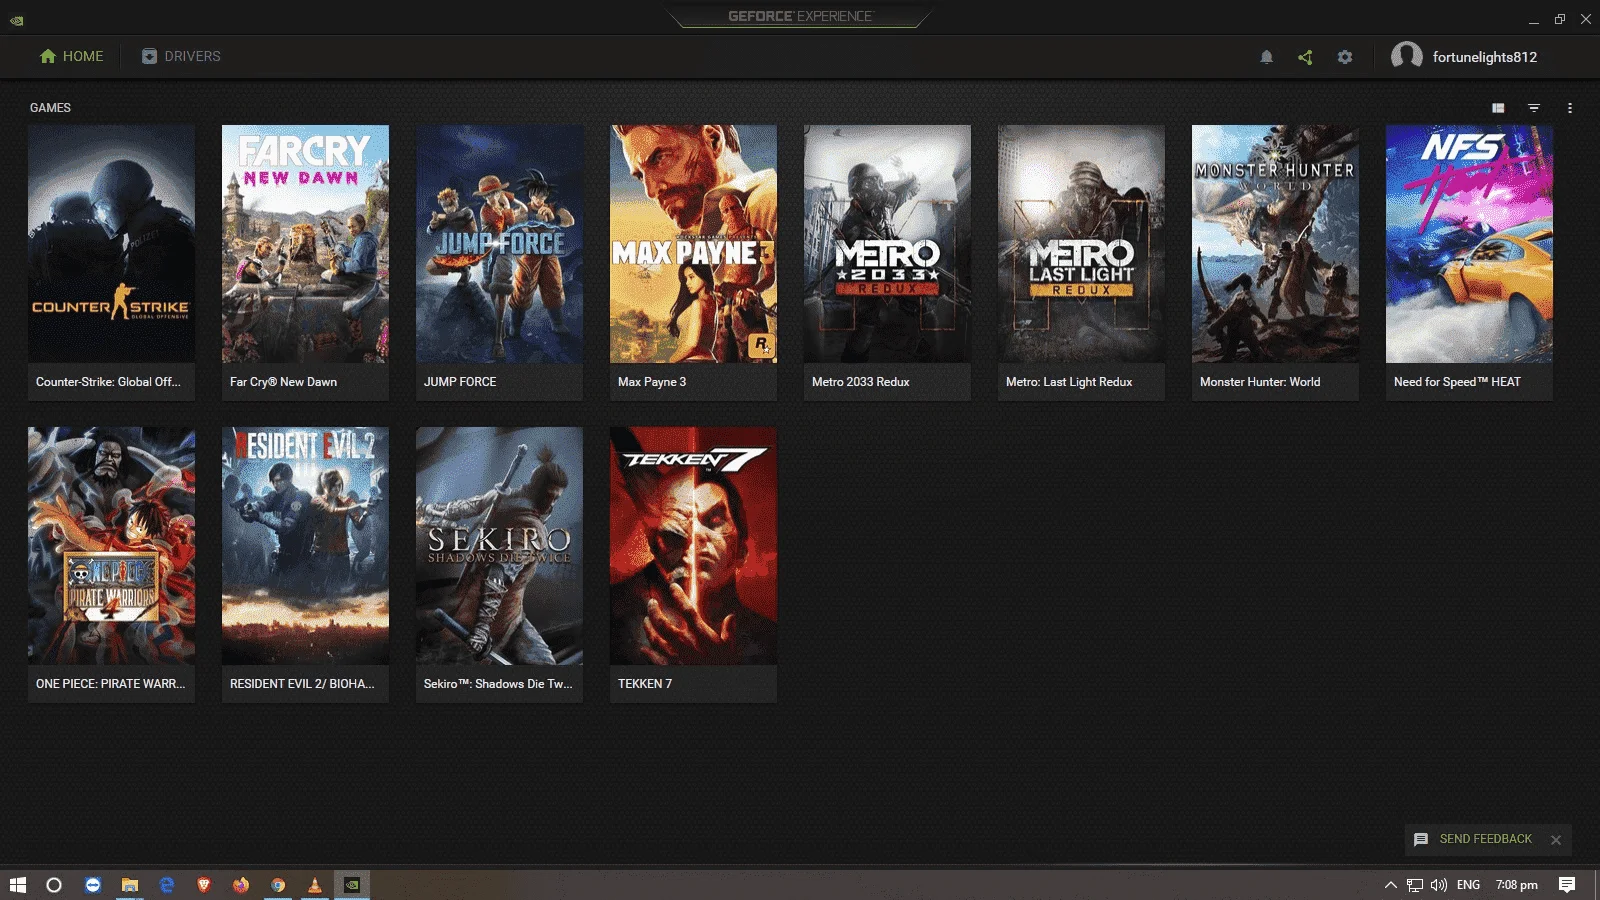Launch Firefox from the taskbar
The height and width of the screenshot is (900, 1600).
click(241, 885)
